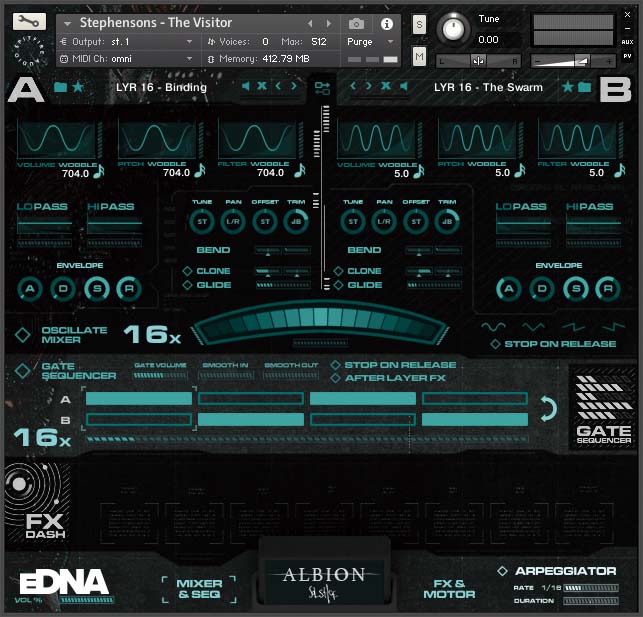The height and width of the screenshot is (617, 643).
Task: Open the wrench settings icon
Action: point(29,21)
